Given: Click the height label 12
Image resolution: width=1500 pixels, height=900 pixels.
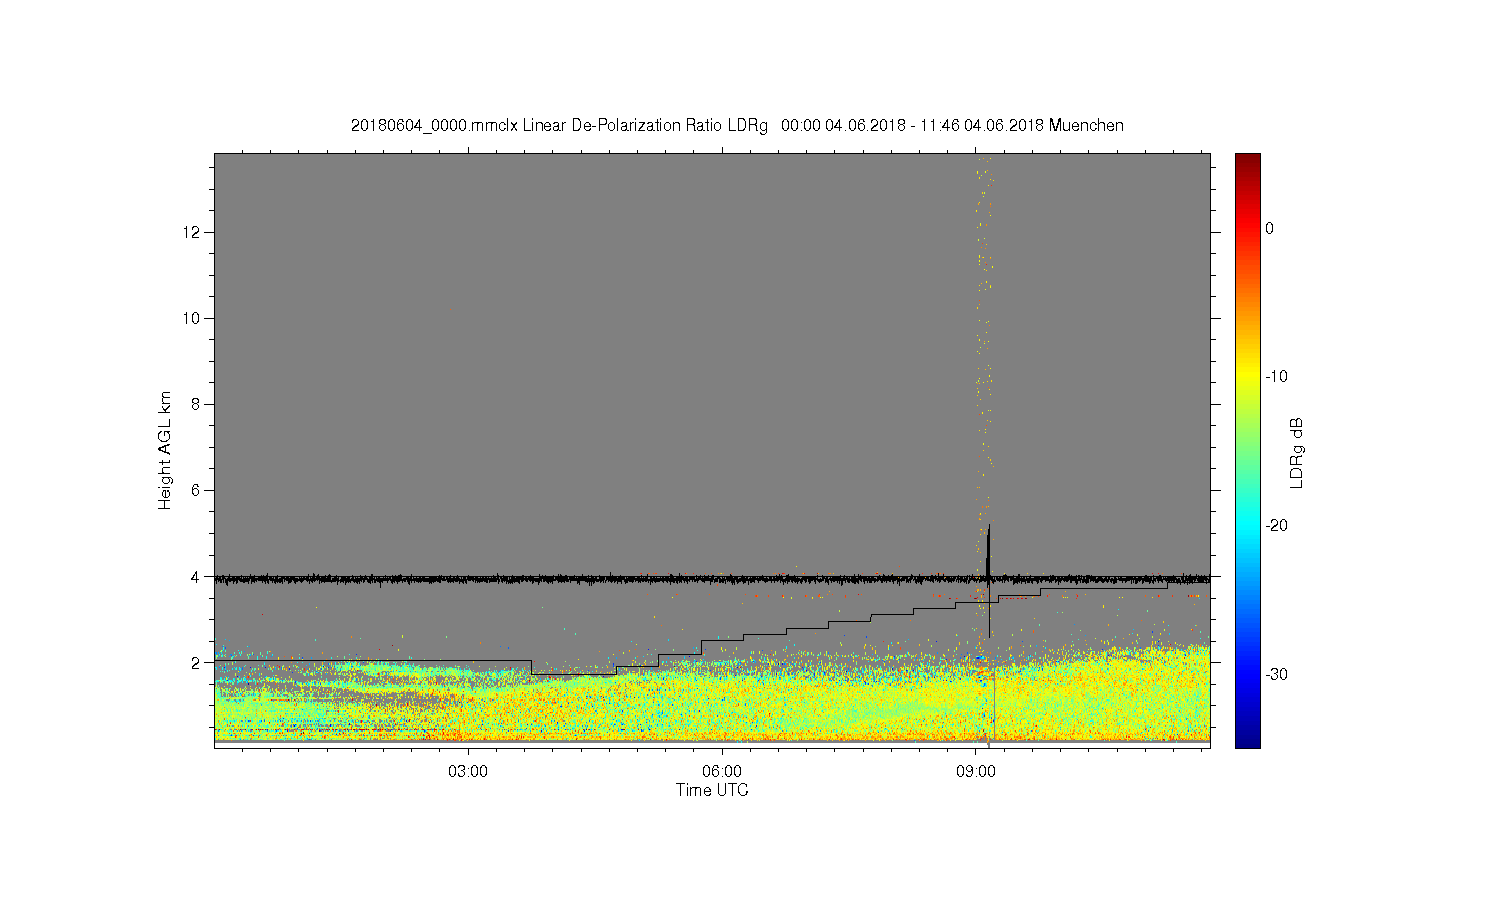Looking at the screenshot, I should click(192, 232).
